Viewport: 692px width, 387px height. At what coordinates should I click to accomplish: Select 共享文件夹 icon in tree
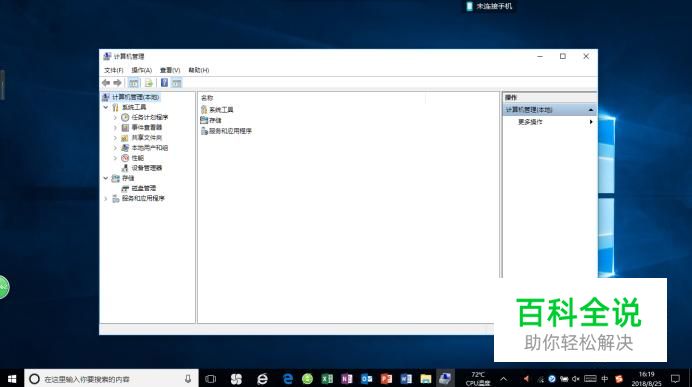pyautogui.click(x=125, y=138)
